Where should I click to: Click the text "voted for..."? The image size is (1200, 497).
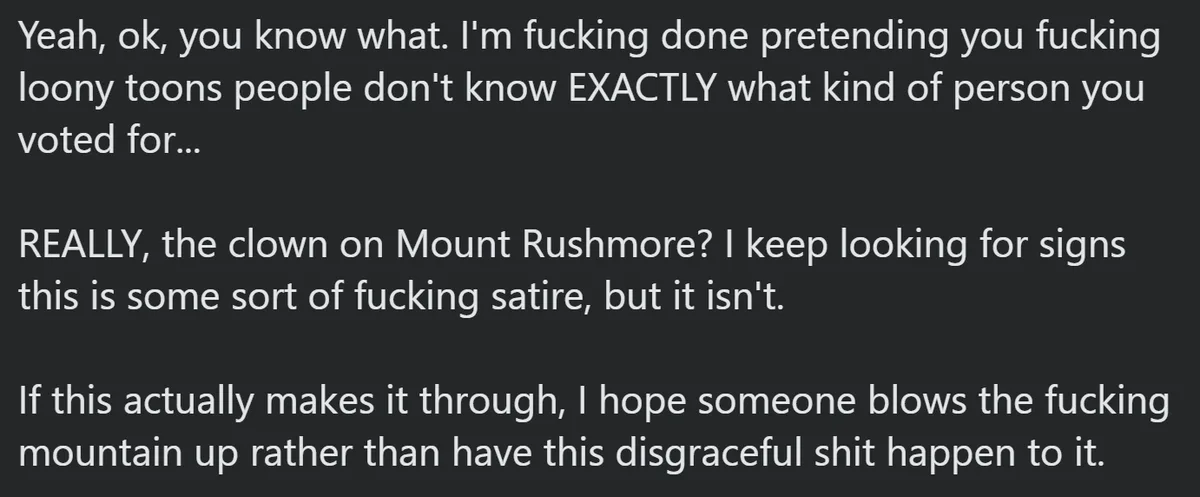tap(110, 138)
